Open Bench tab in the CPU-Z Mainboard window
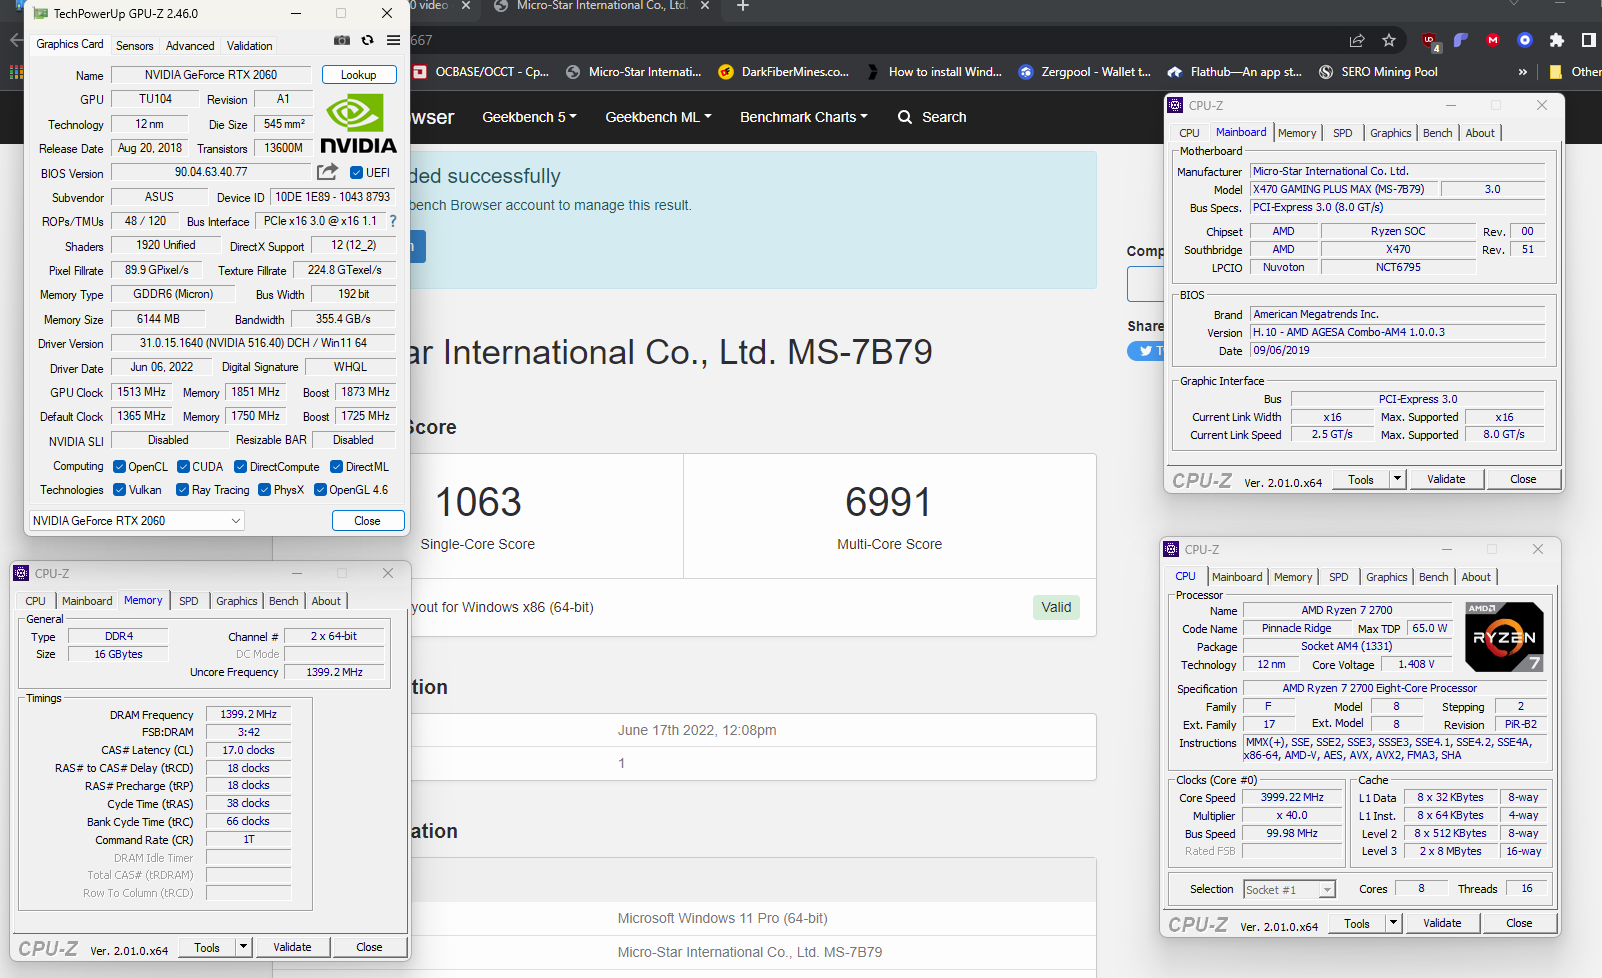The height and width of the screenshot is (978, 1602). pos(1438,133)
